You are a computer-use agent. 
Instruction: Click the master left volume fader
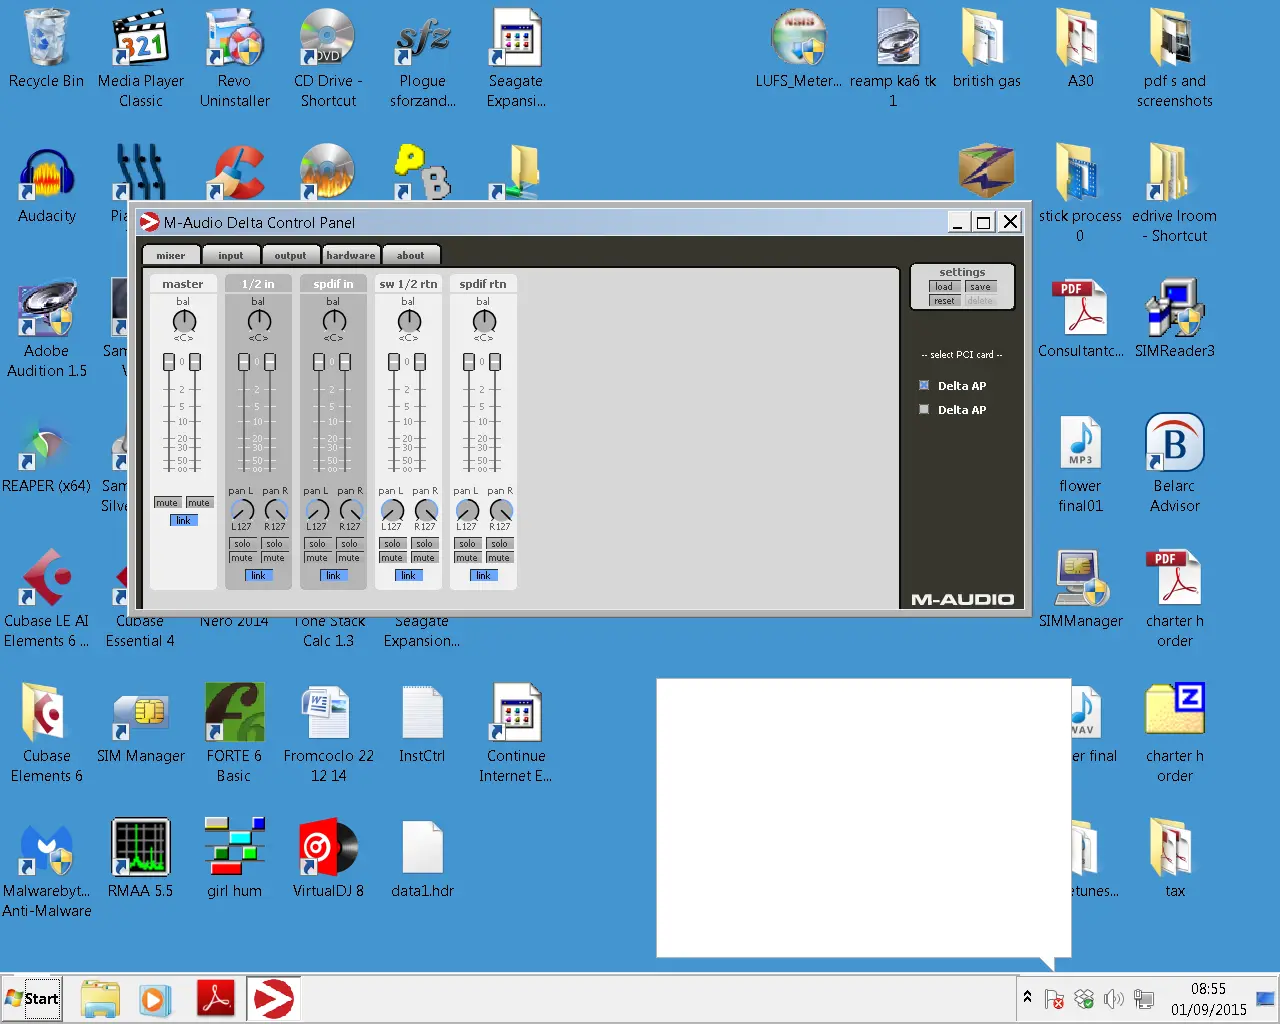click(169, 362)
